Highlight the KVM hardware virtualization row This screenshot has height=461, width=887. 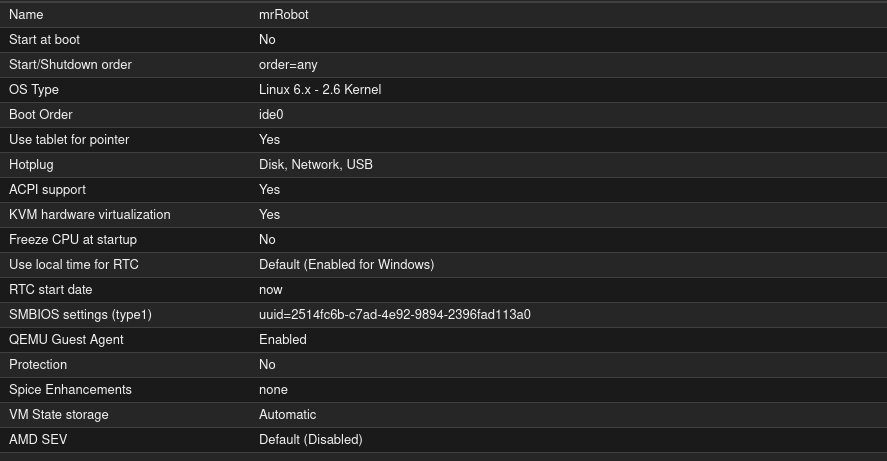tap(89, 215)
